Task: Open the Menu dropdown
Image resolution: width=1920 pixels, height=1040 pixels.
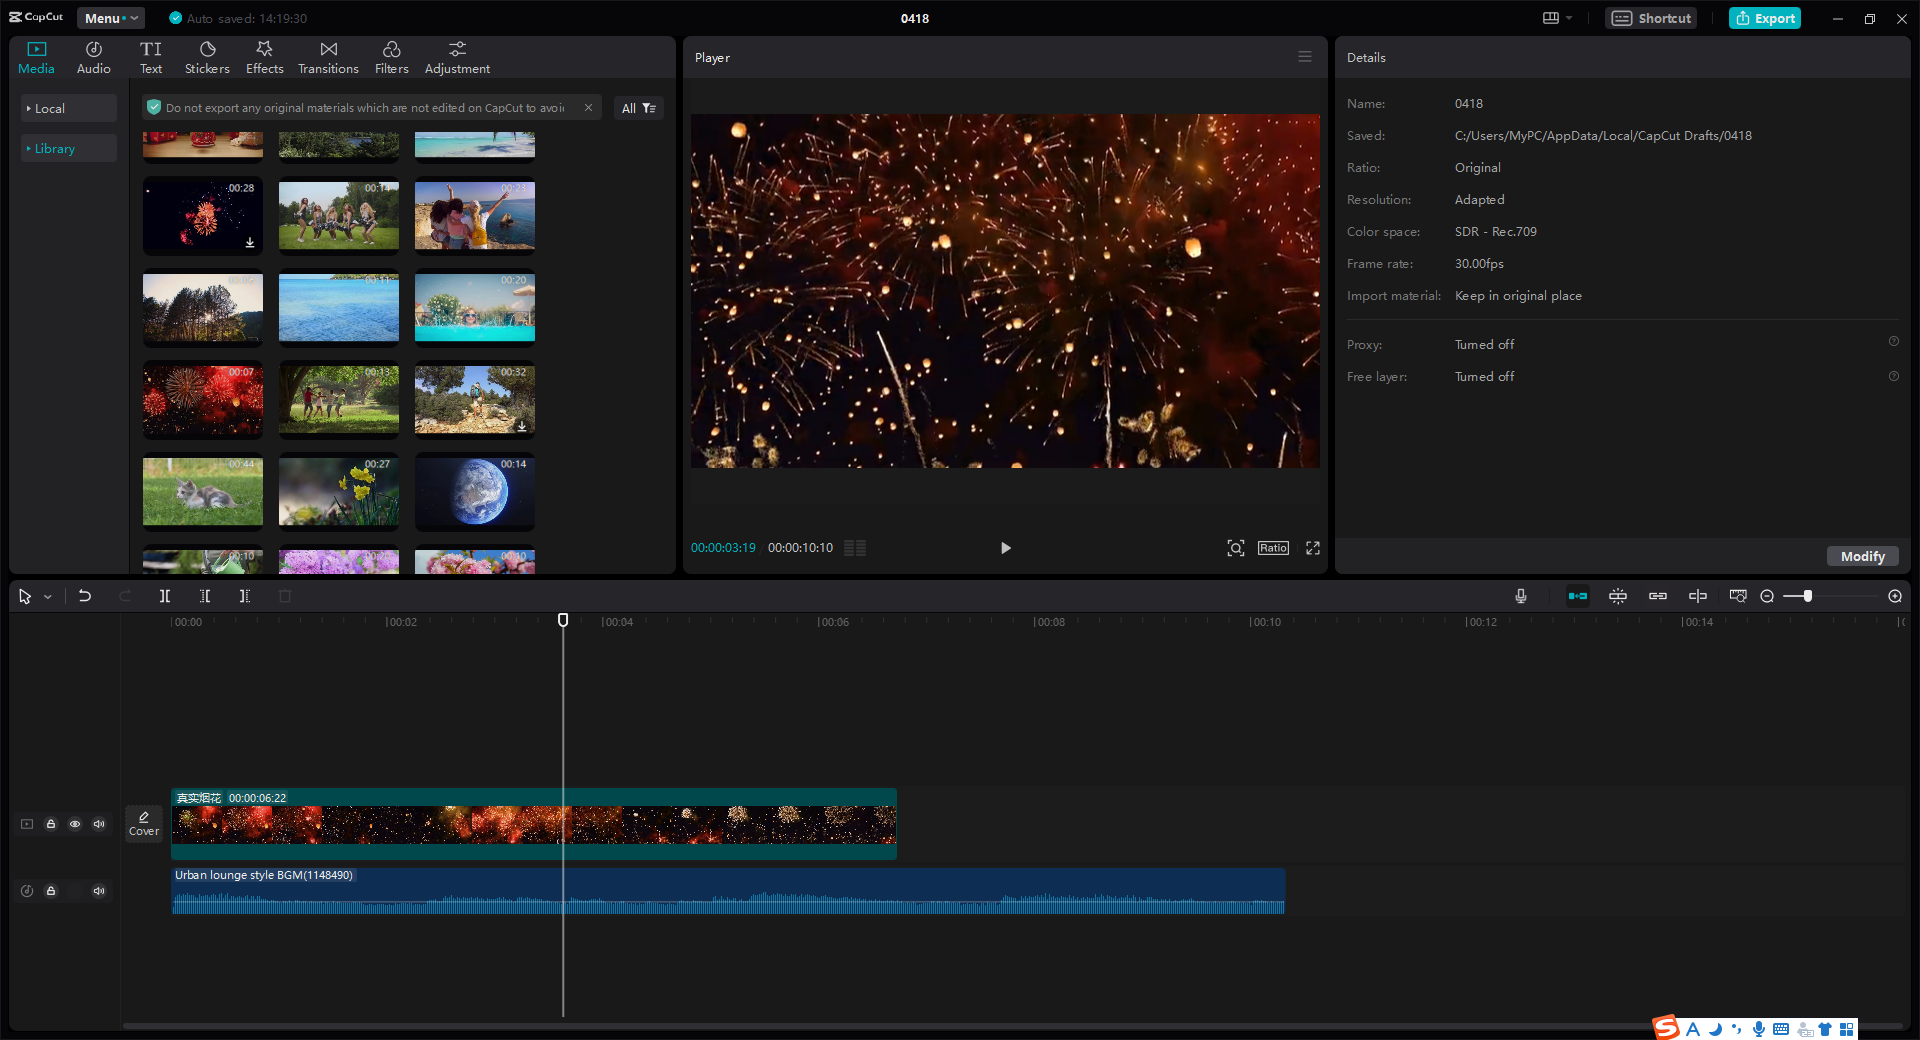Action: 110,18
